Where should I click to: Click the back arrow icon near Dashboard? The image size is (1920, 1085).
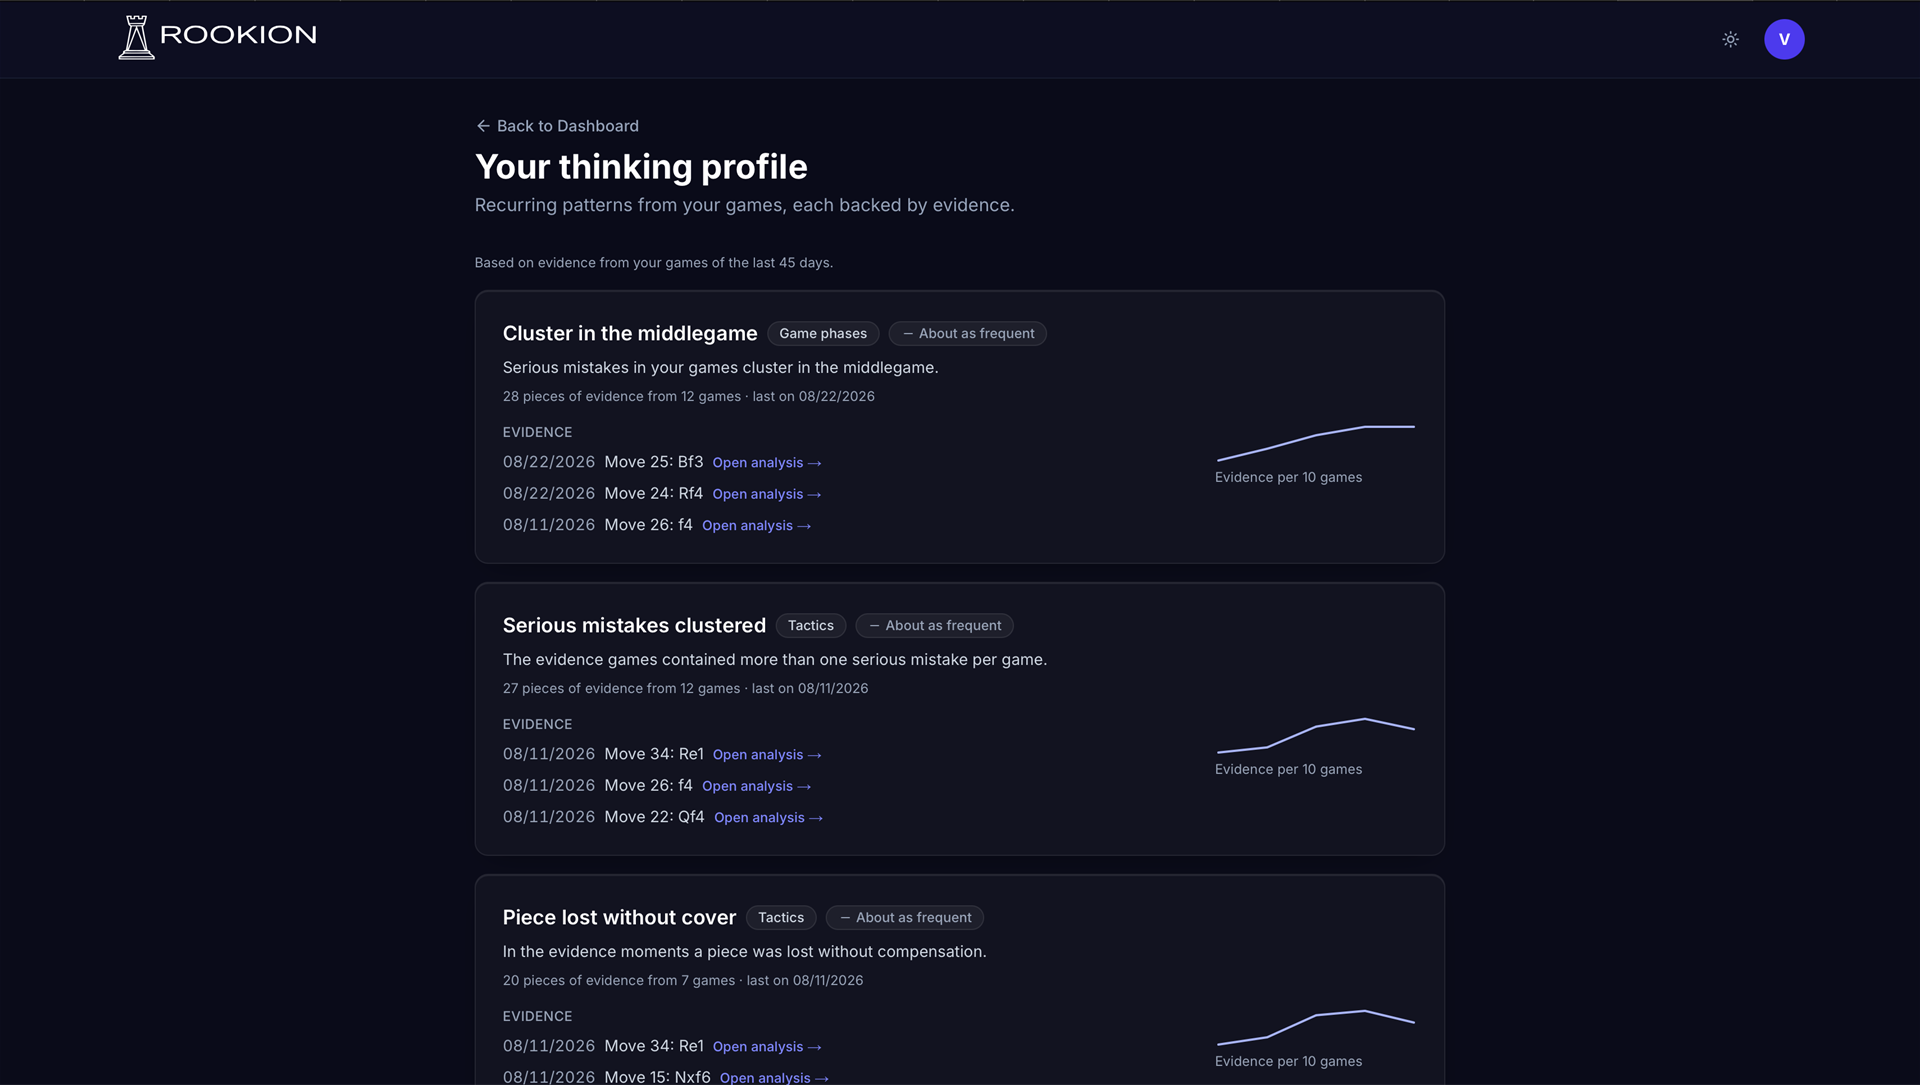coord(483,126)
